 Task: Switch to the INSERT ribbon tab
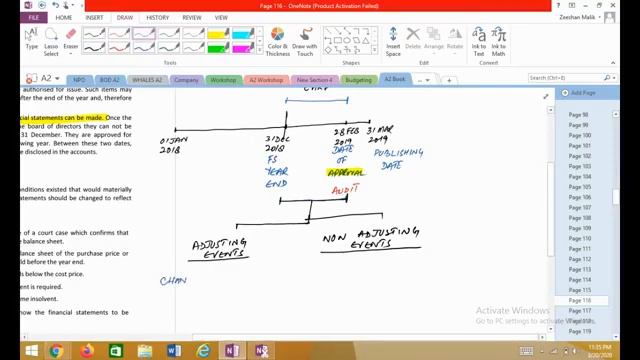(x=94, y=18)
